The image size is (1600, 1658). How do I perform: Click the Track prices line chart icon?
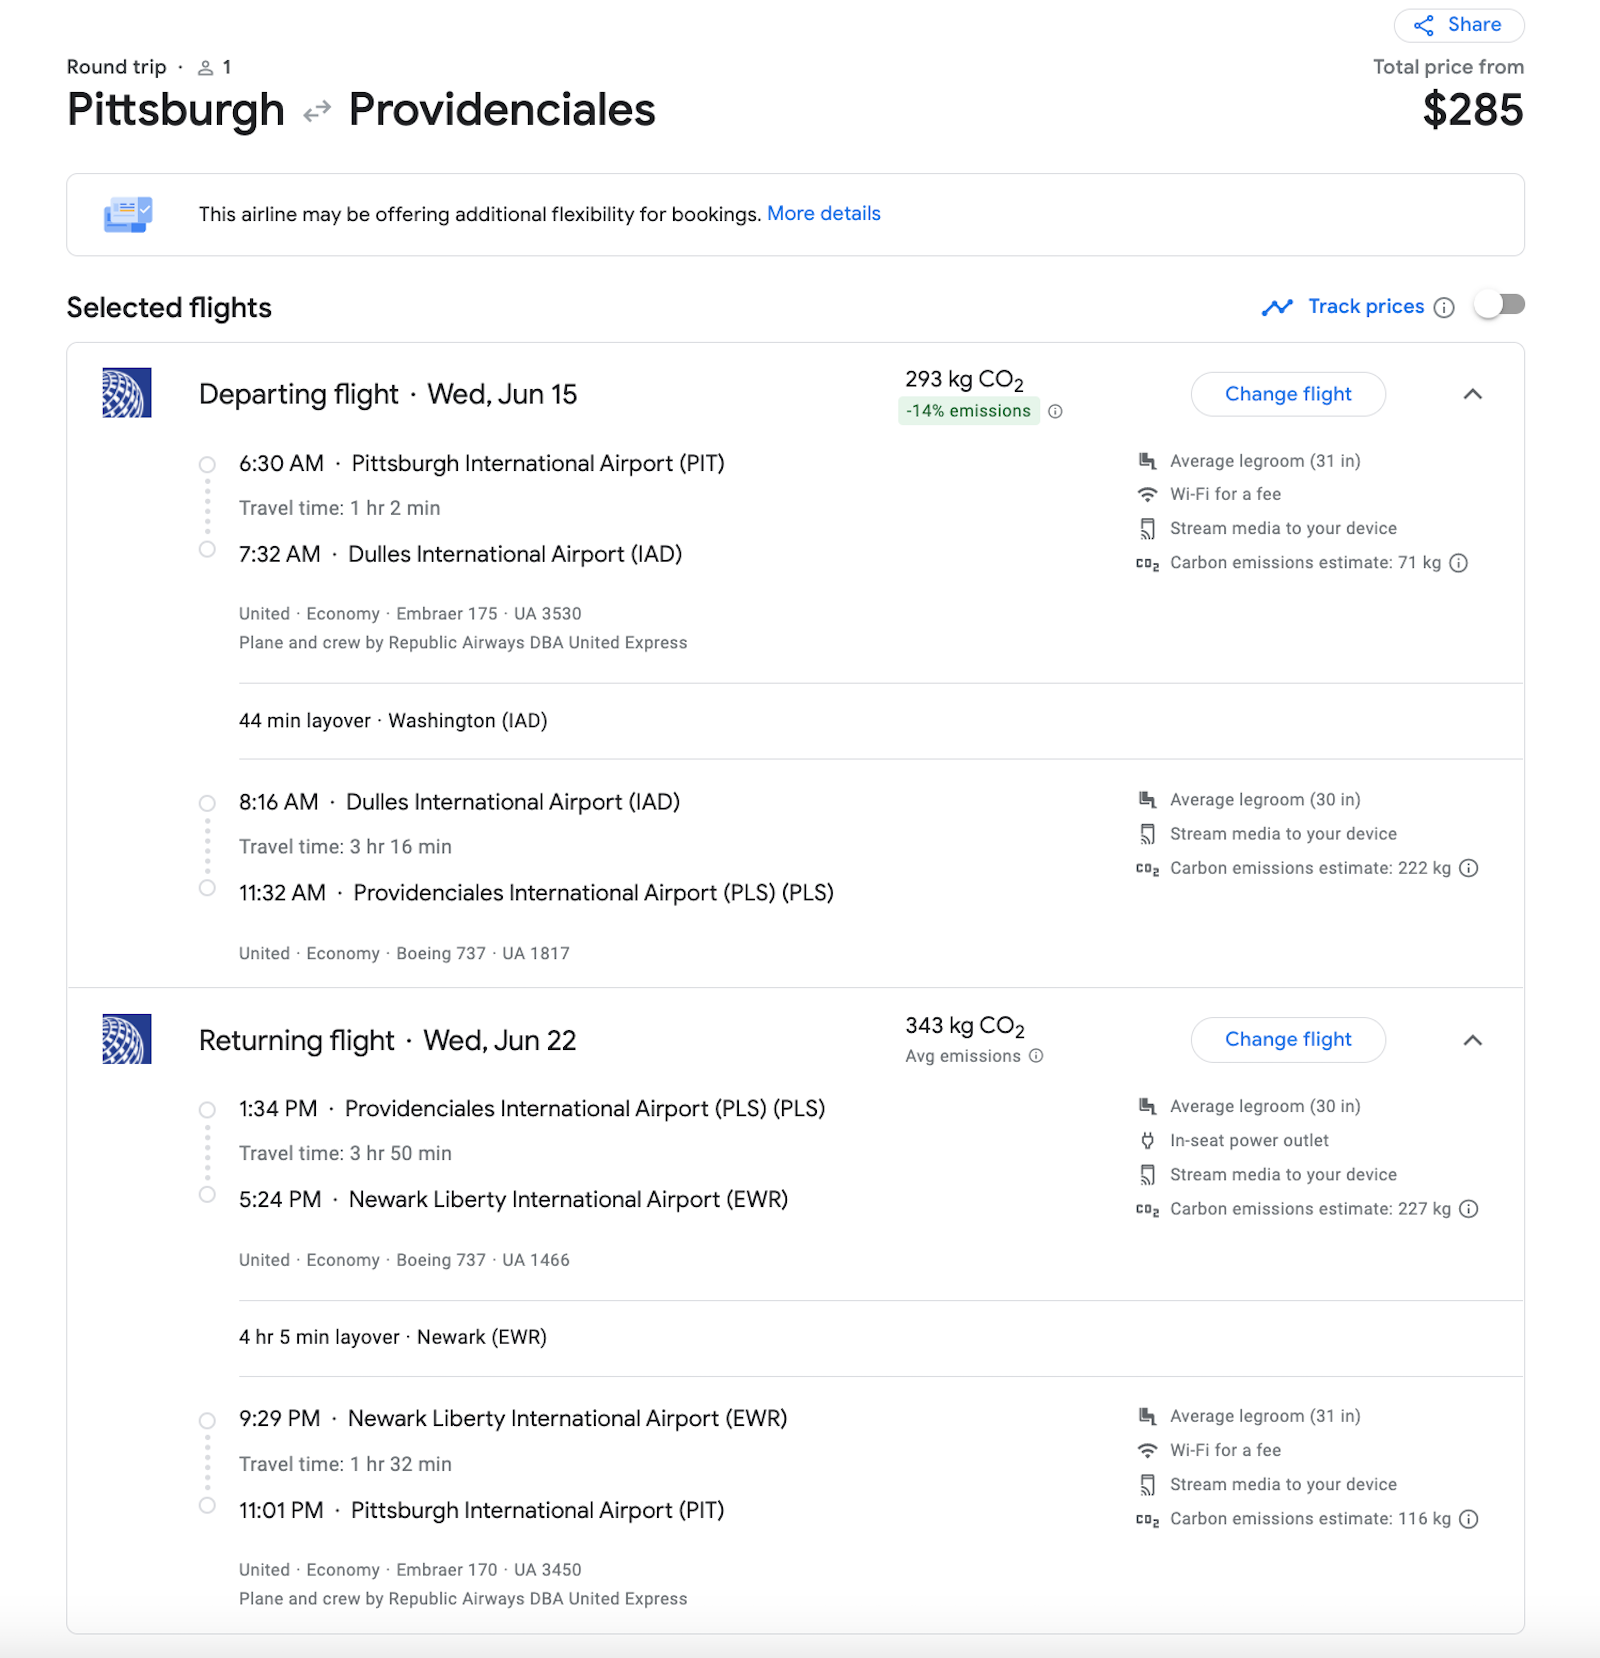coord(1278,306)
